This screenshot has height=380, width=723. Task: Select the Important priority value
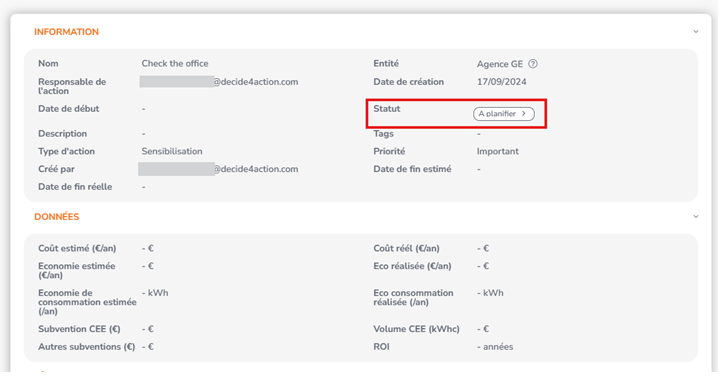[498, 151]
